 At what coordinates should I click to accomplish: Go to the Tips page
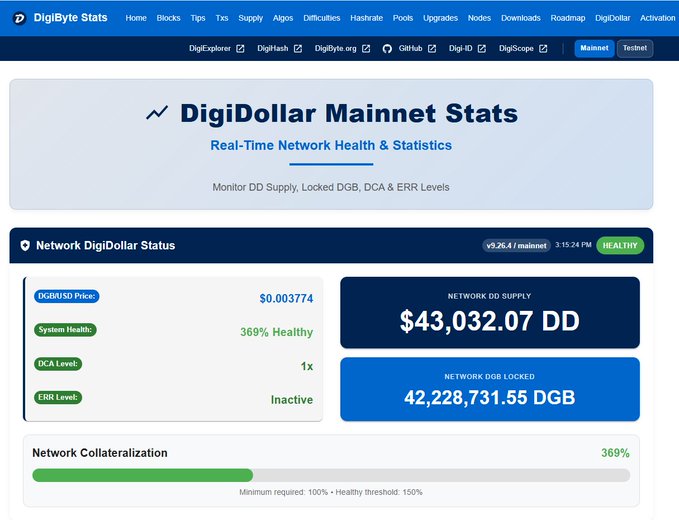click(x=198, y=18)
